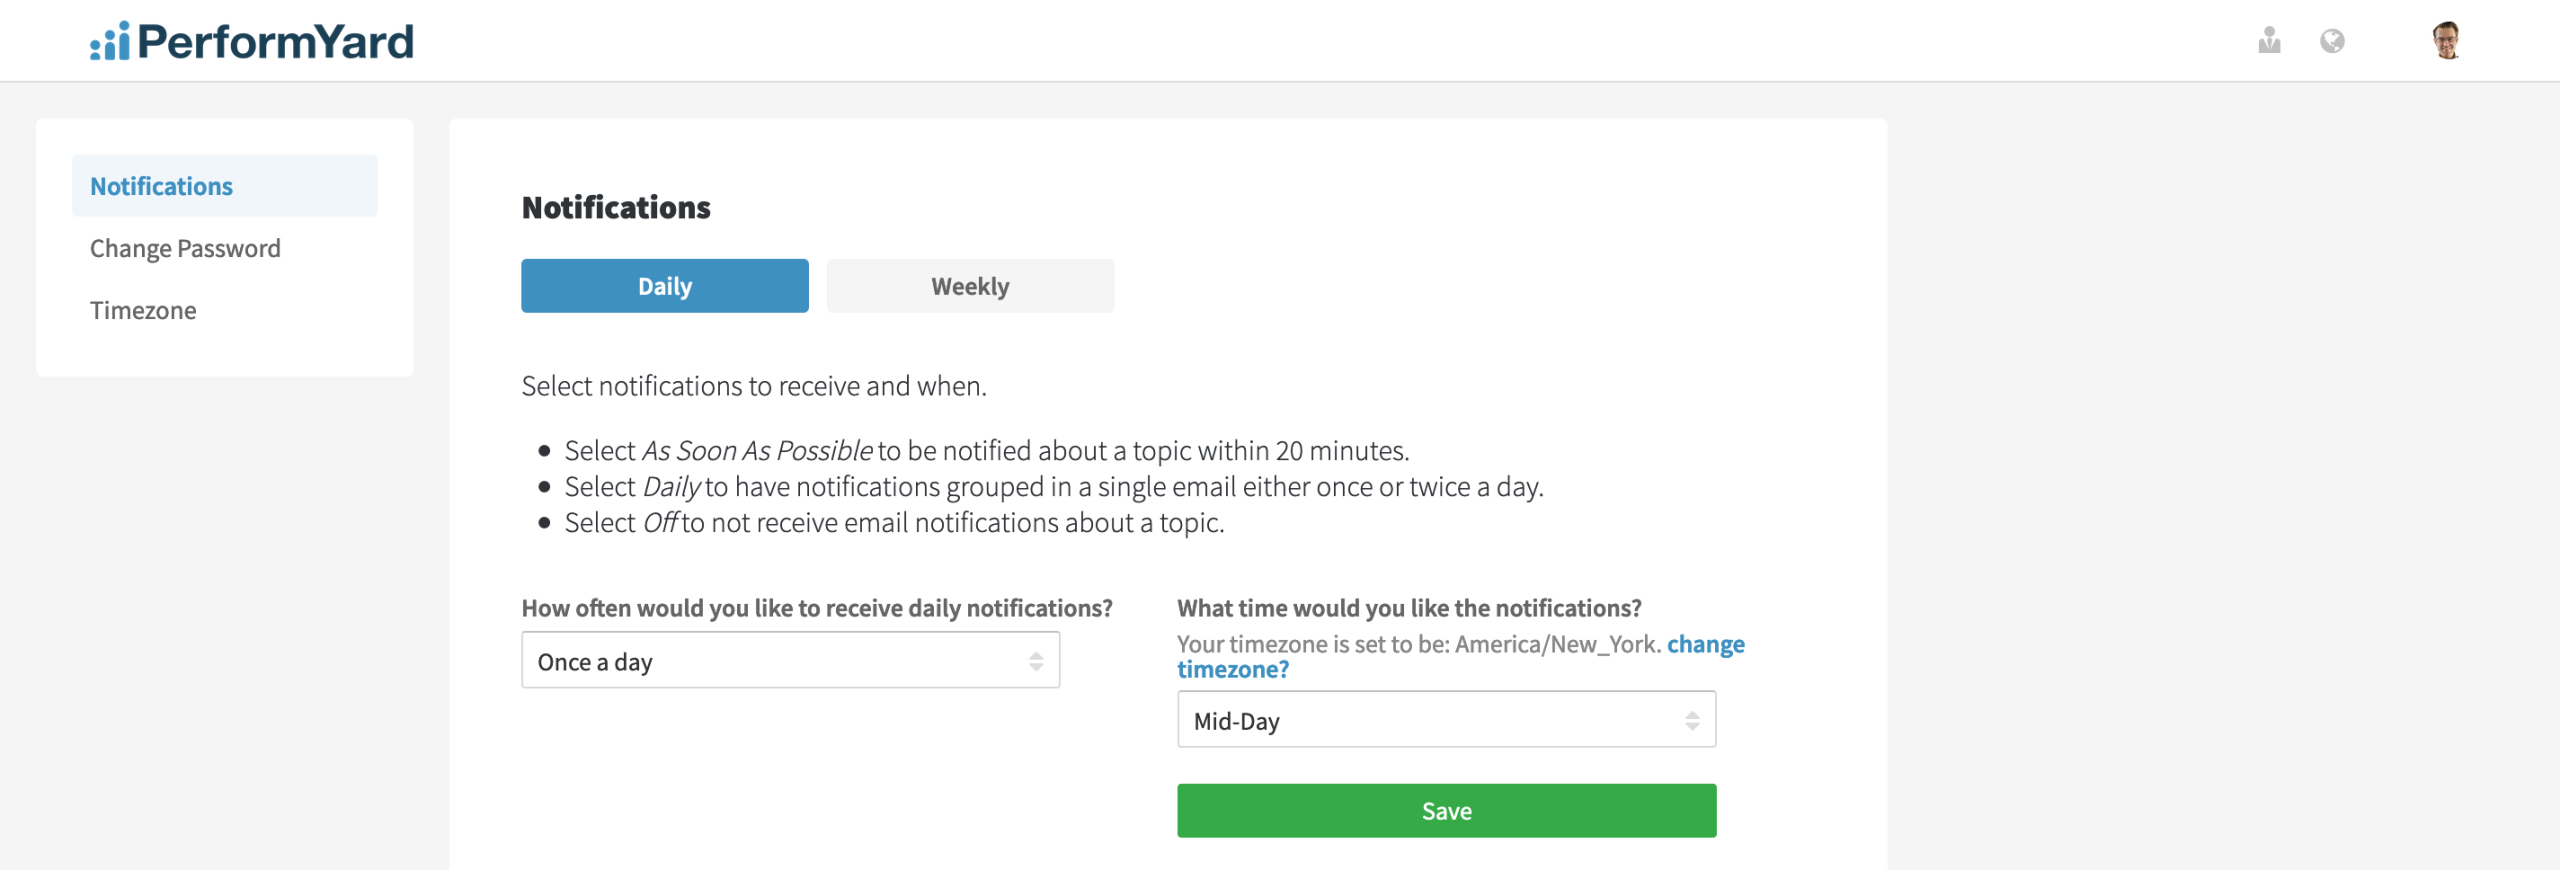Image resolution: width=2560 pixels, height=870 pixels.
Task: Switch to the Daily notifications tab
Action: coord(665,286)
